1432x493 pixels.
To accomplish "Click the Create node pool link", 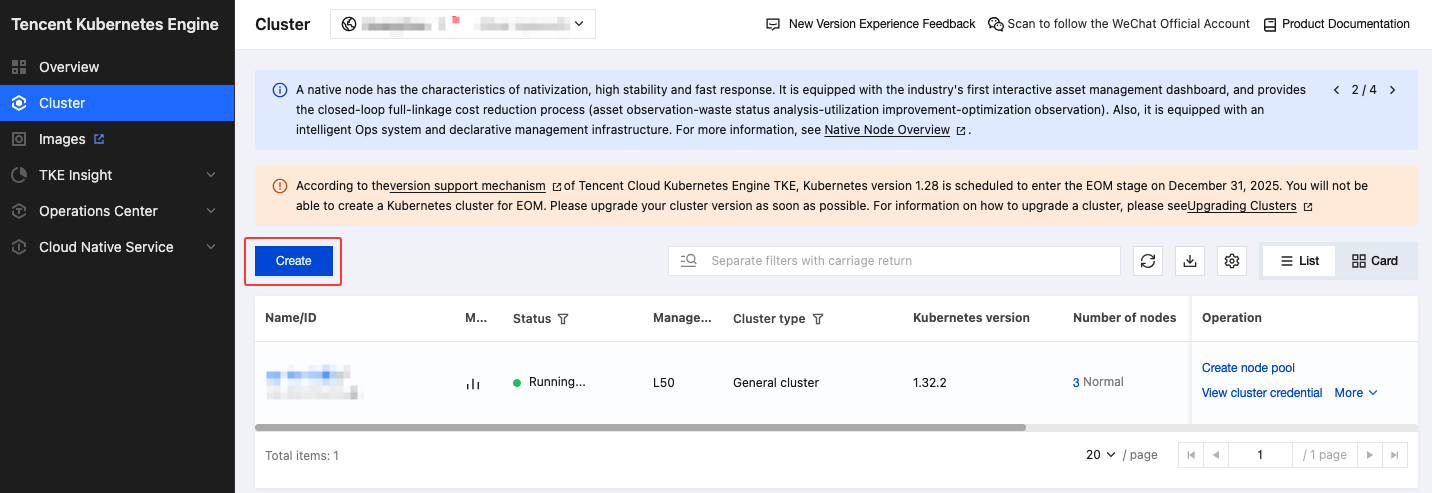I will 1248,368.
